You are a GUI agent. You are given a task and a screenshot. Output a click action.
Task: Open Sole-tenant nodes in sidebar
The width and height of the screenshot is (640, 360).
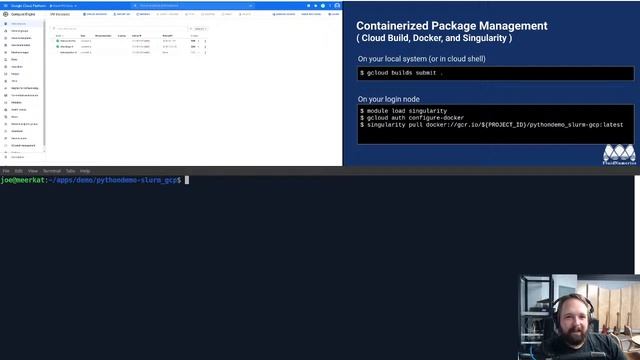click(21, 45)
